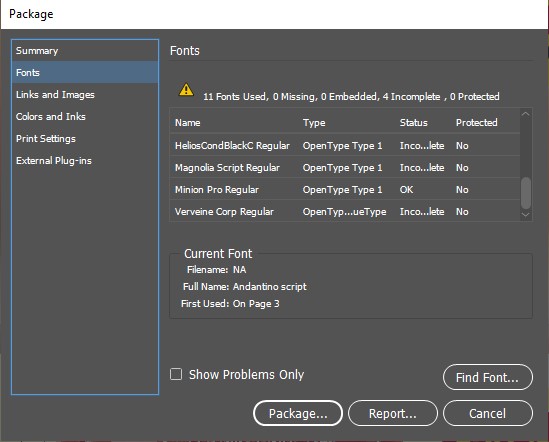Select the Magnolia Script Regular font row
Viewport: 549px width, 442px height.
click(345, 167)
